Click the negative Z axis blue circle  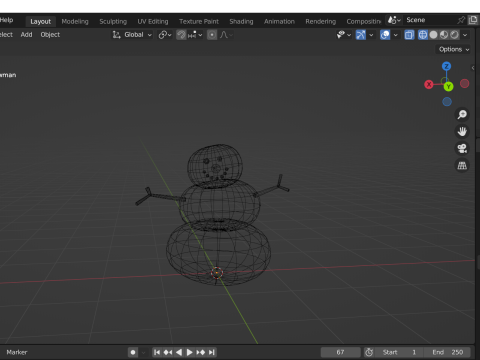[x=447, y=102]
